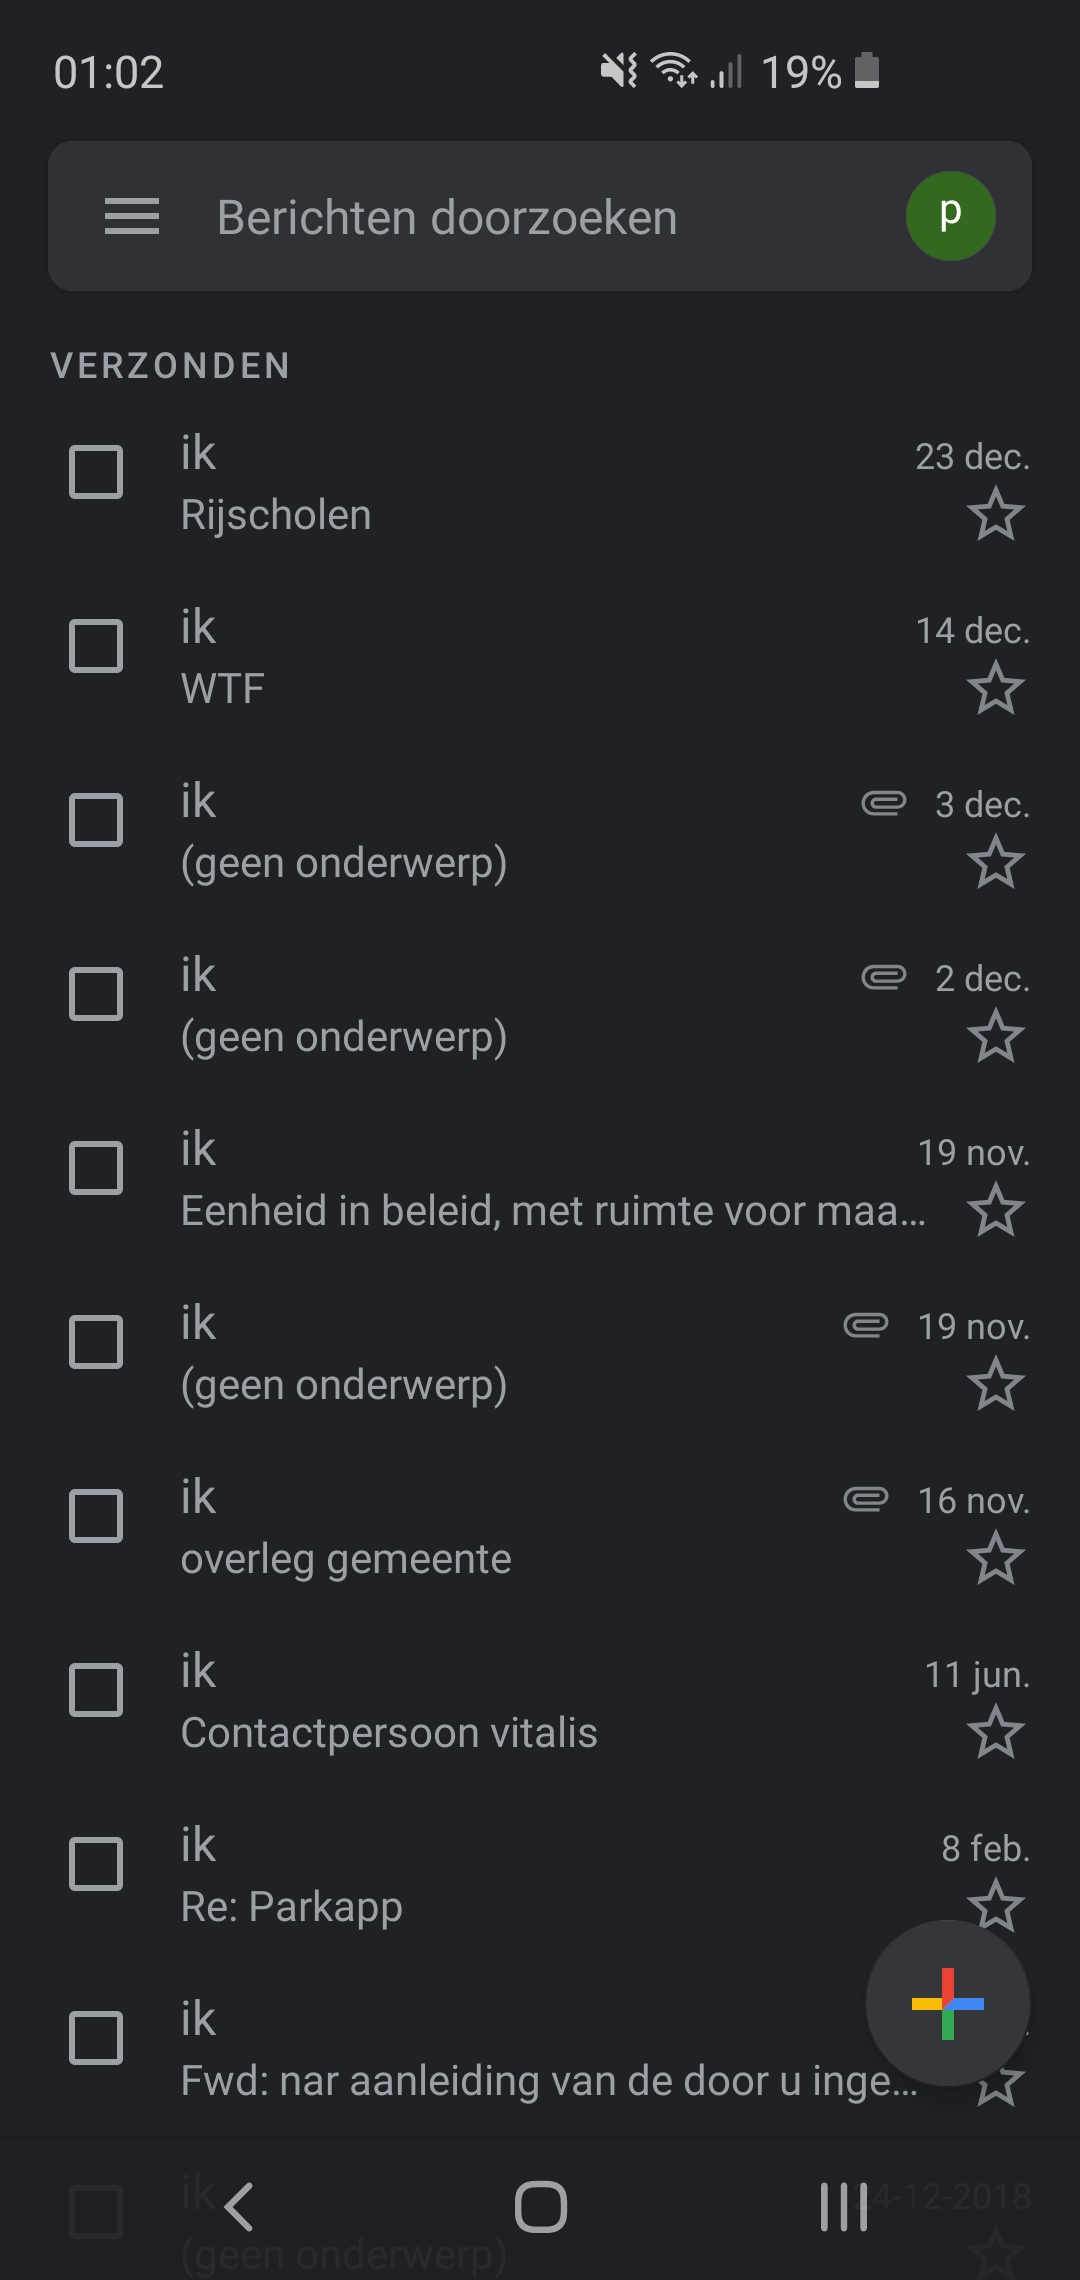This screenshot has width=1080, height=2280.
Task: Tap the Android back navigation button
Action: [238, 2207]
